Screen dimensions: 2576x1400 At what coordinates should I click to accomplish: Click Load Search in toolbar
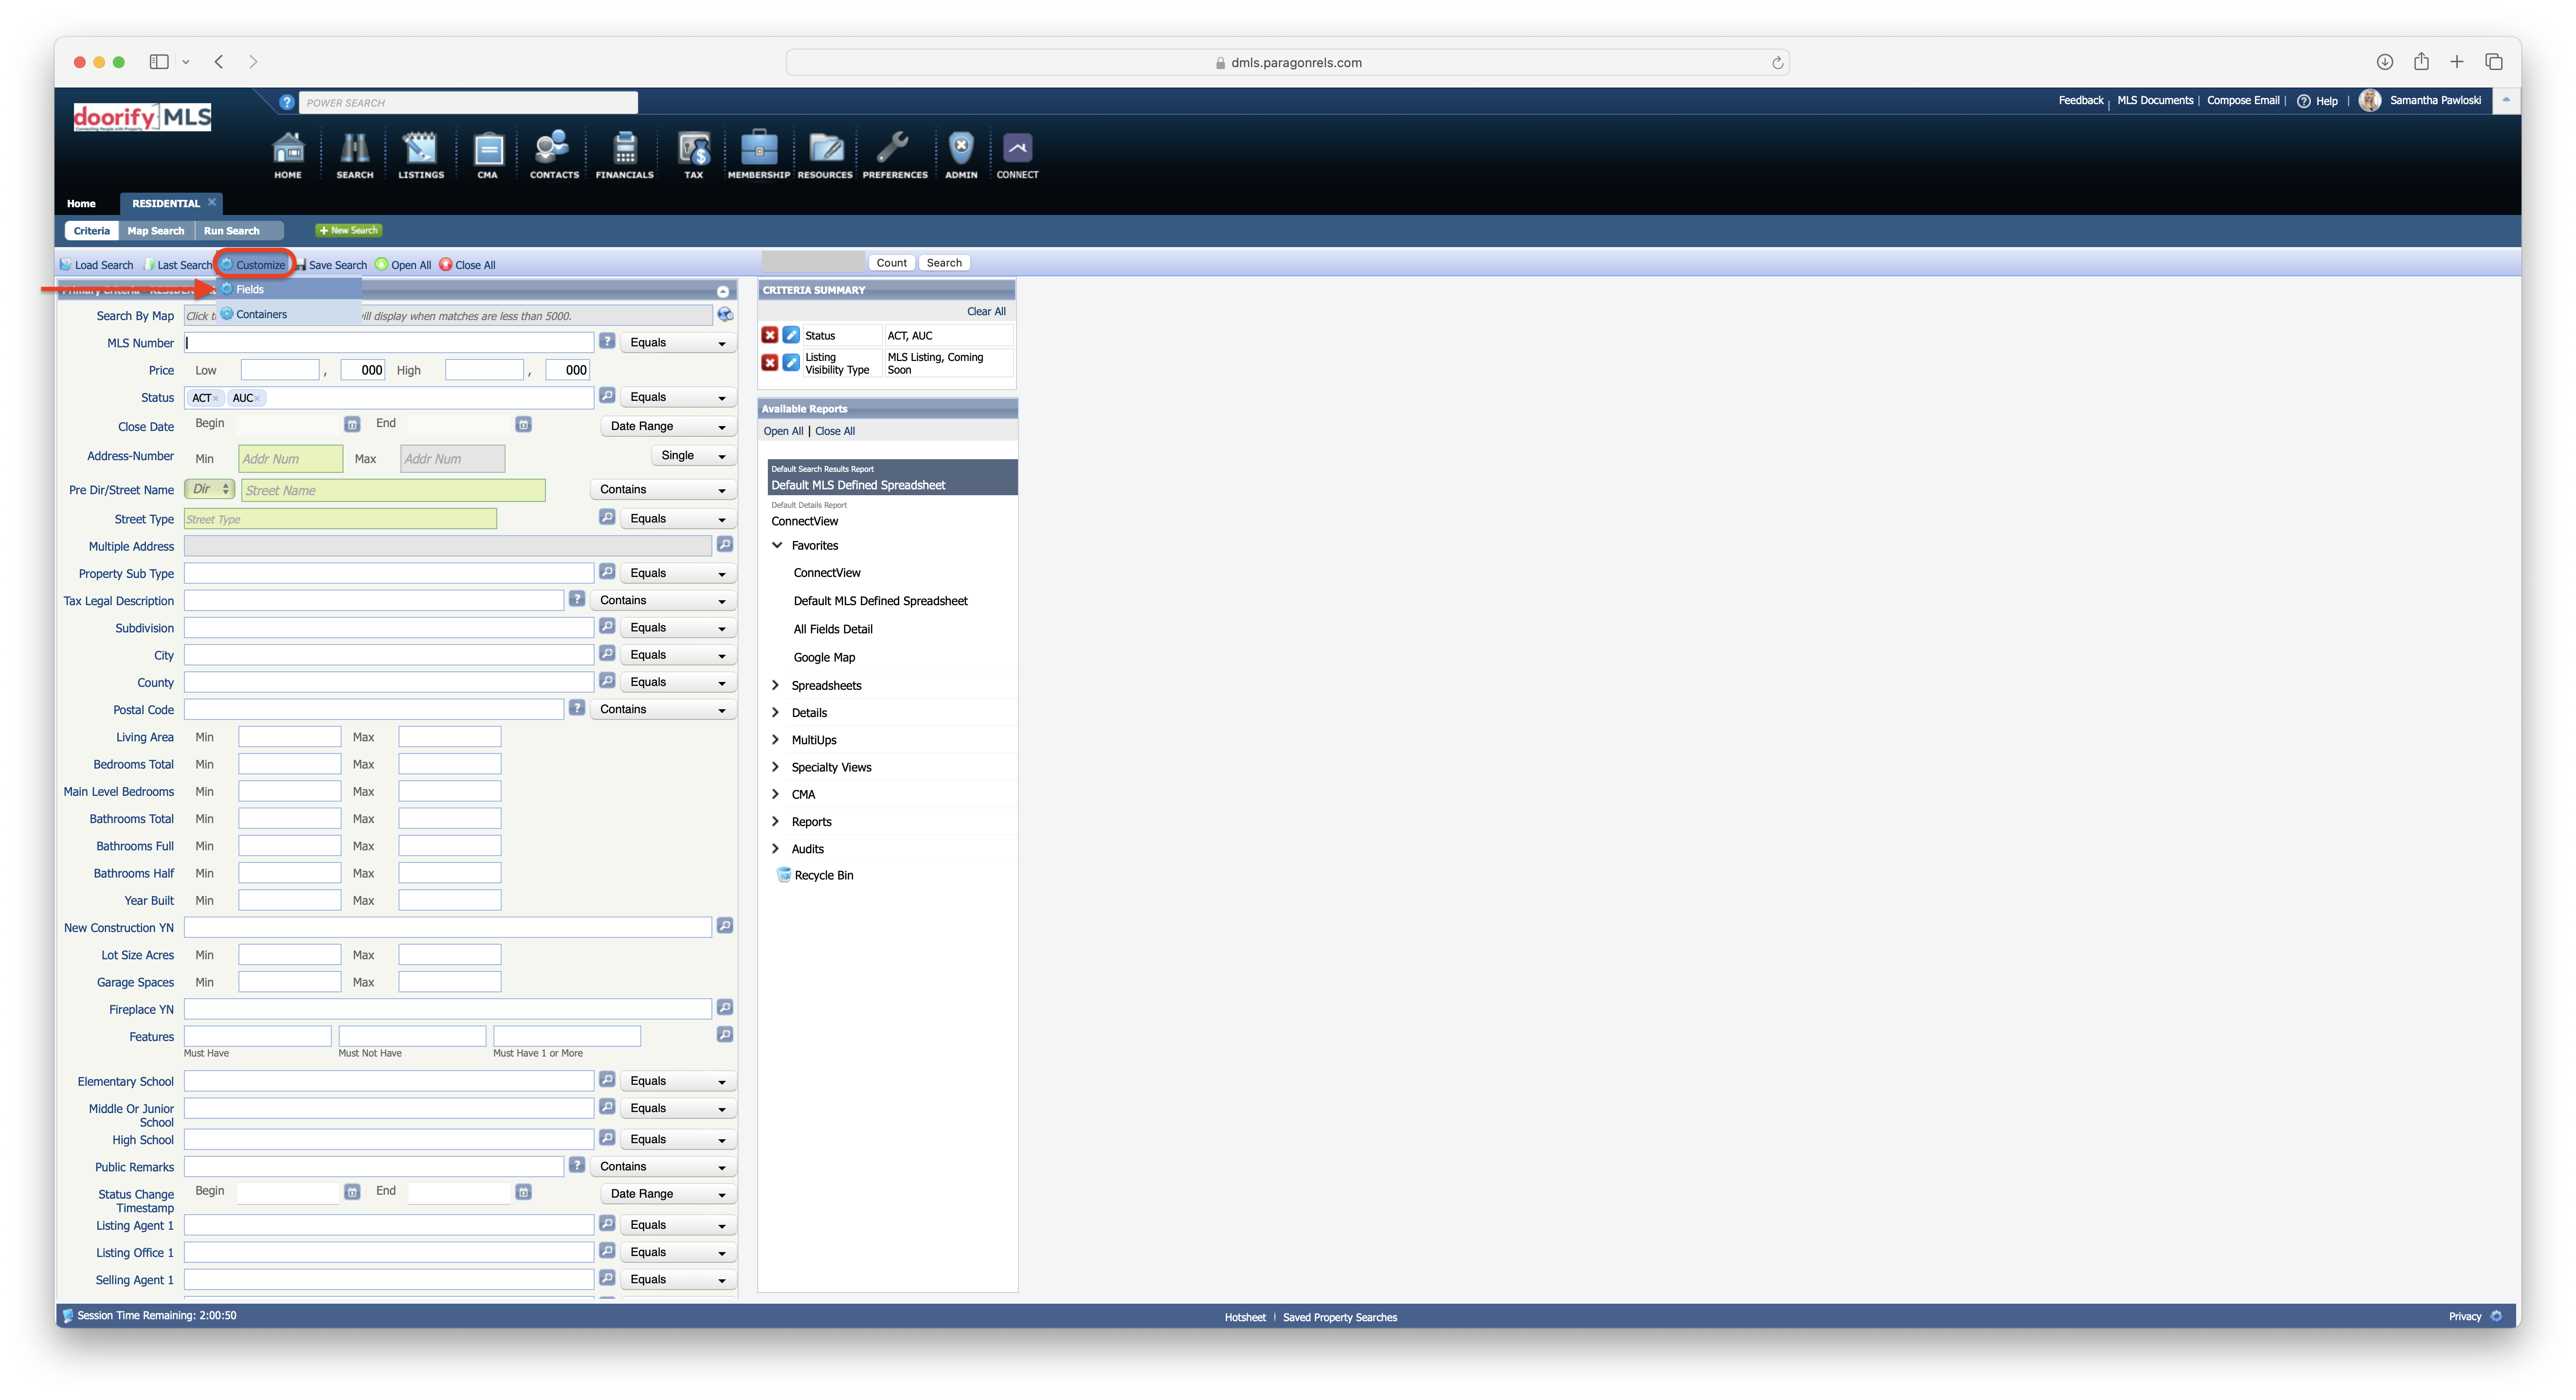[97, 265]
